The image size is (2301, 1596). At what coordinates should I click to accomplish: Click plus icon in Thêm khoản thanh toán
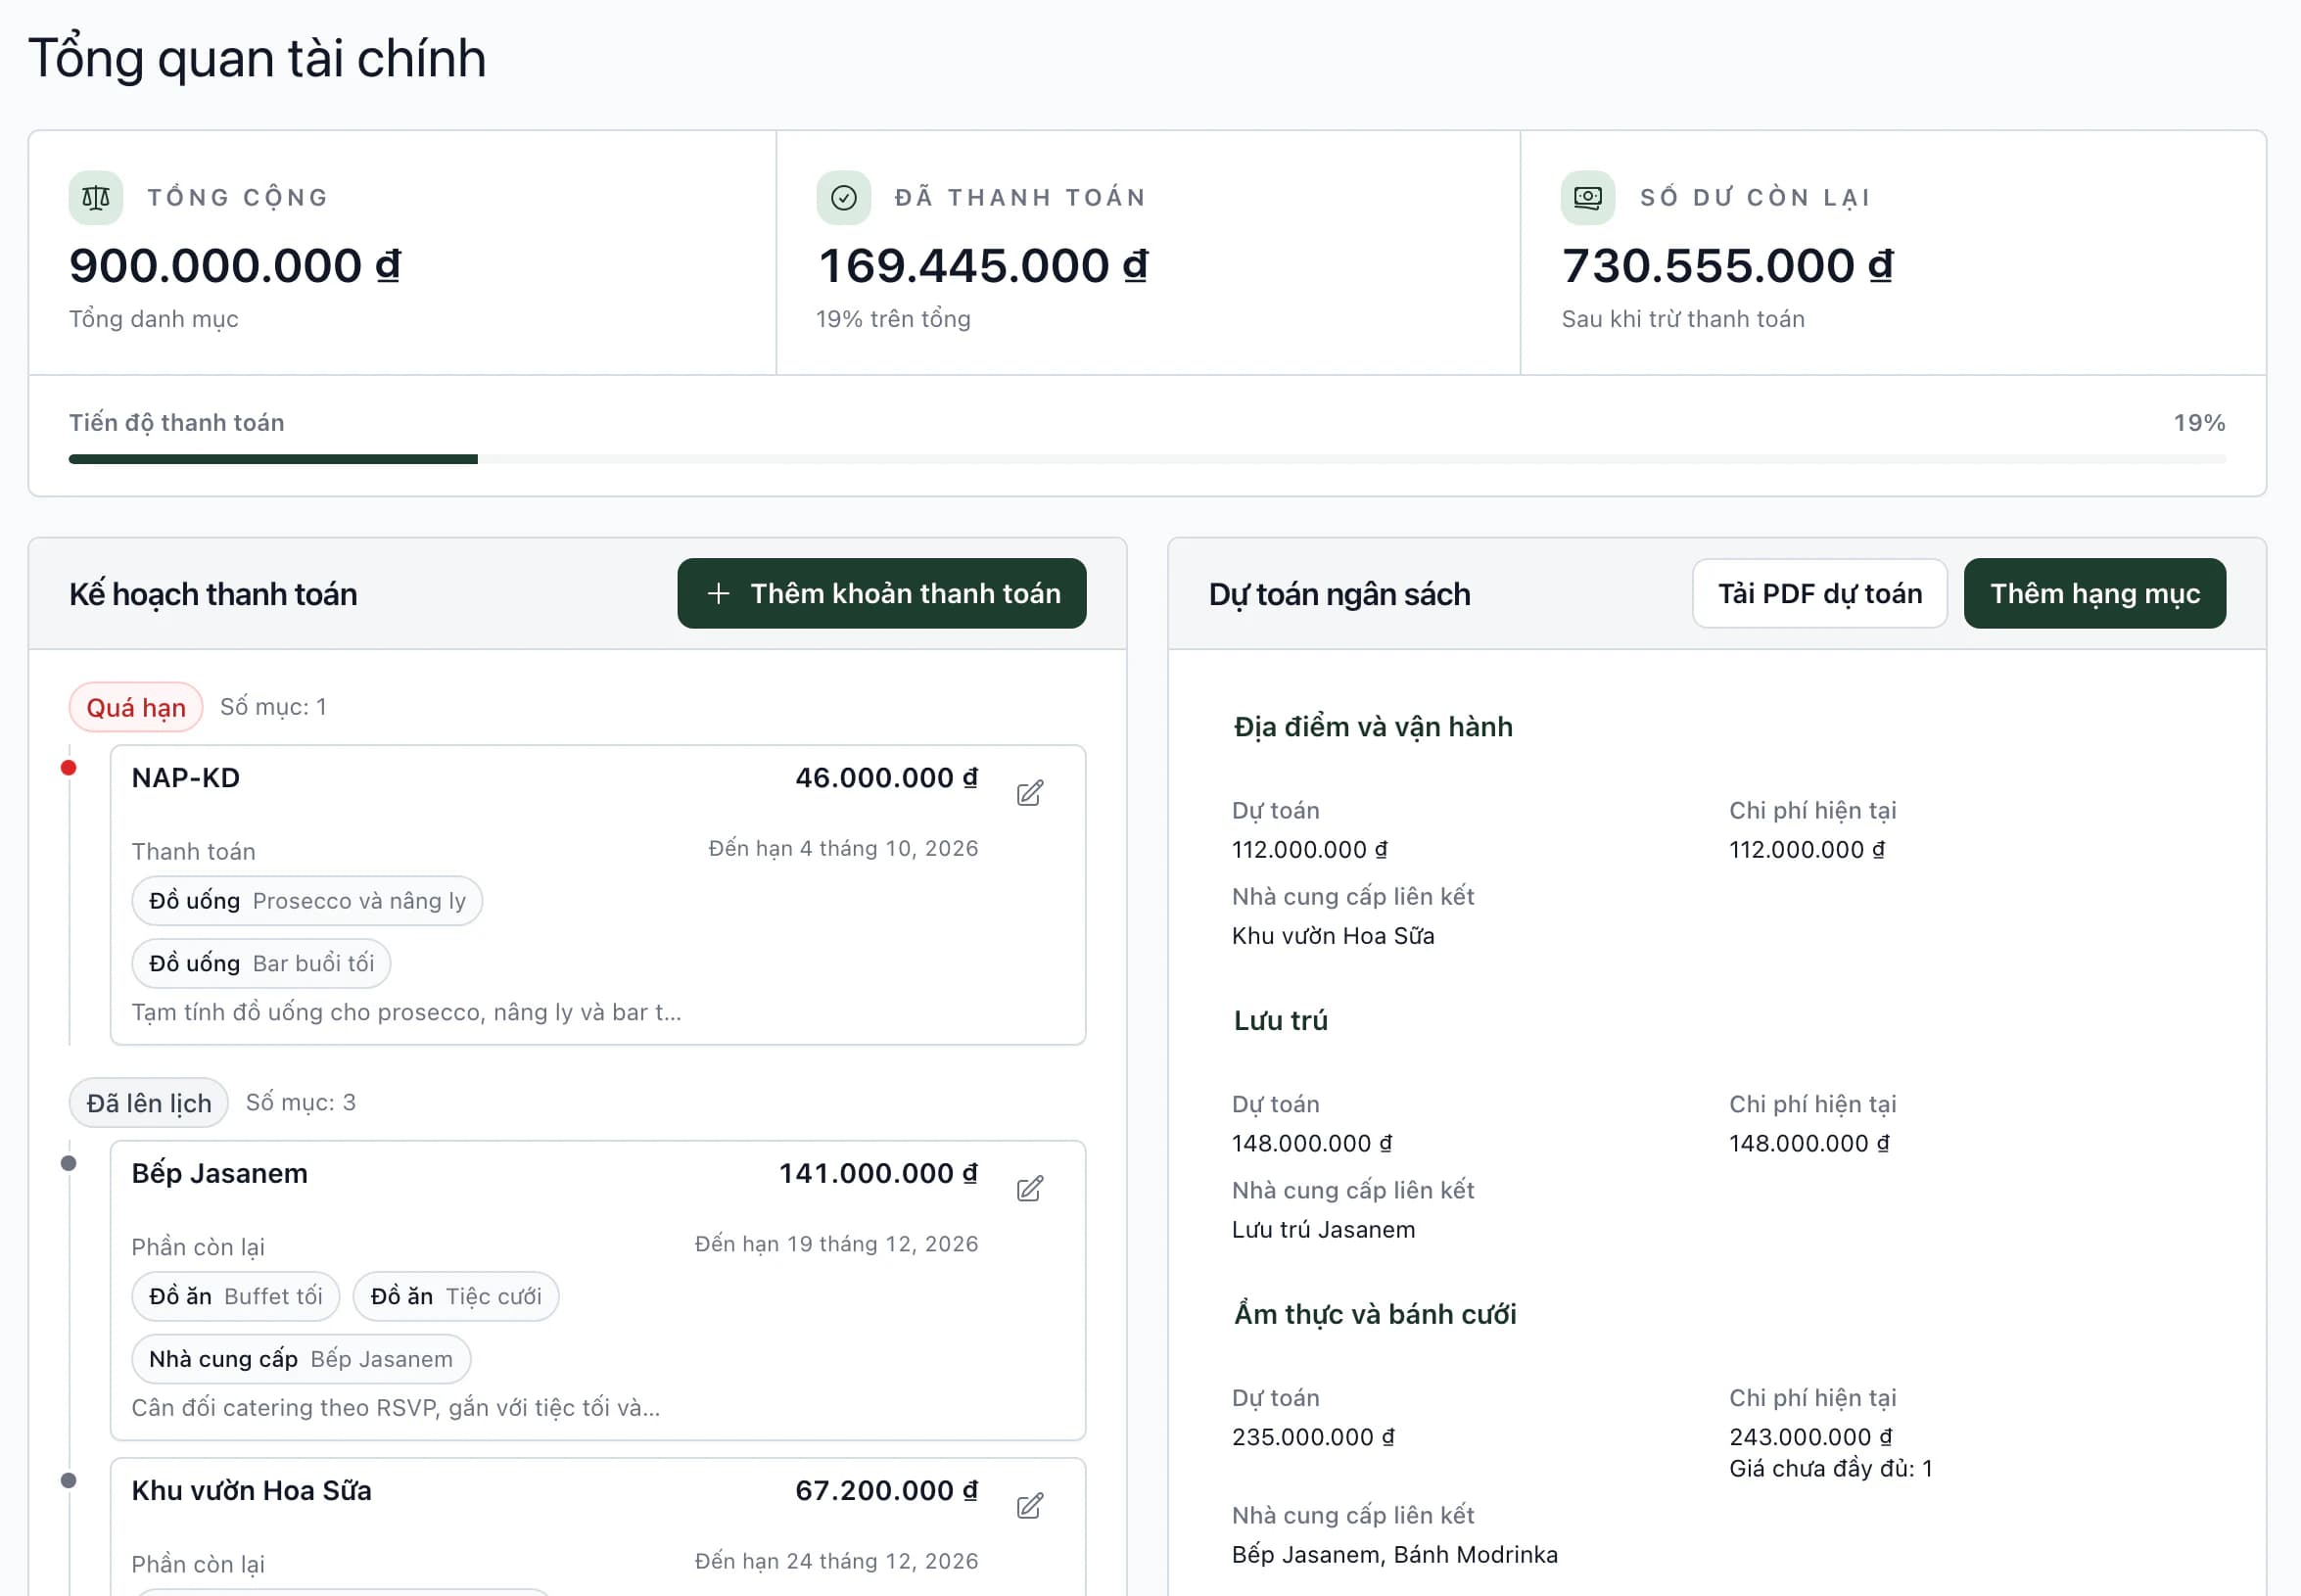[x=718, y=594]
